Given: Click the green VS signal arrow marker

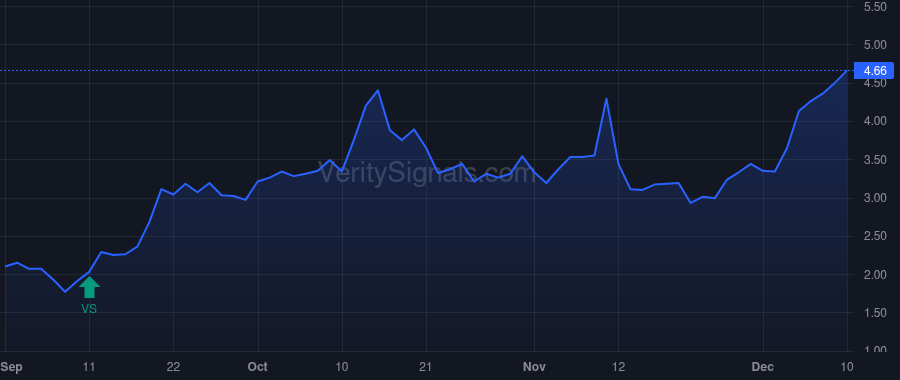Looking at the screenshot, I should coord(89,287).
